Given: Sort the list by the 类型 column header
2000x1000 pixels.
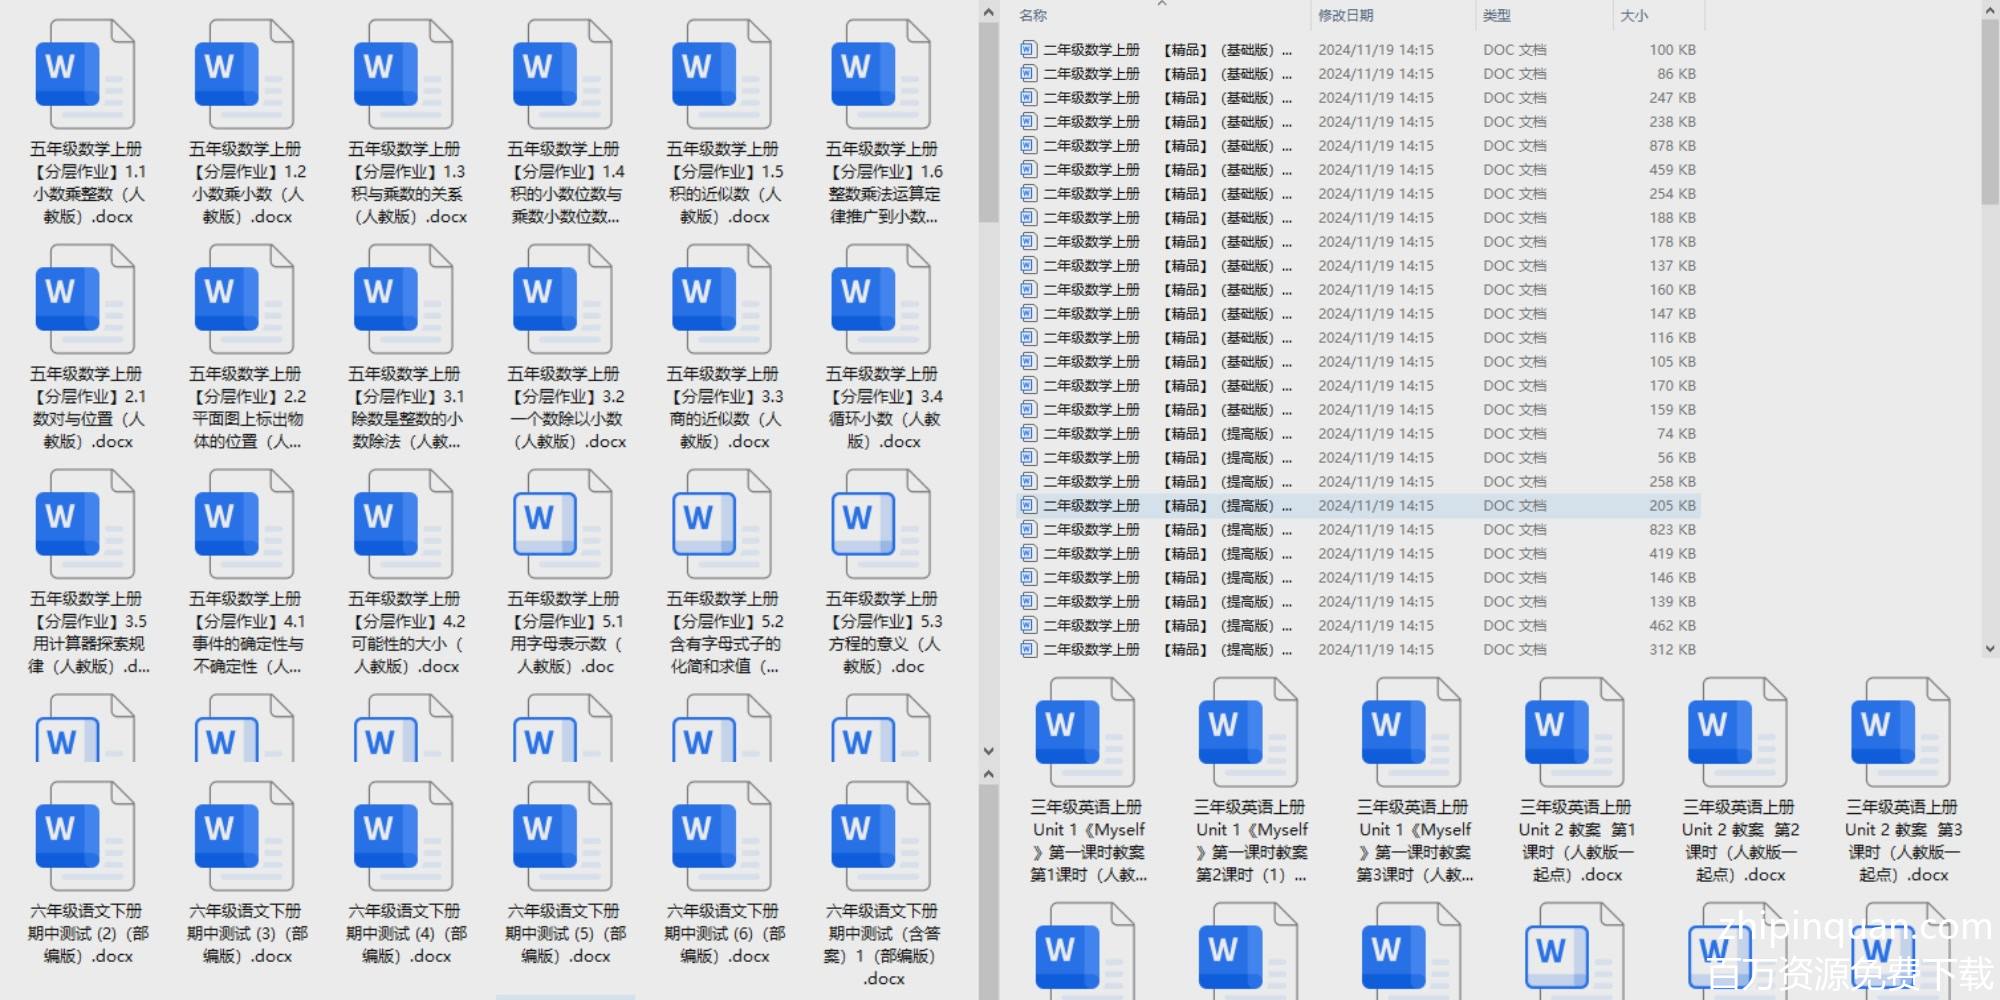Looking at the screenshot, I should point(1496,16).
